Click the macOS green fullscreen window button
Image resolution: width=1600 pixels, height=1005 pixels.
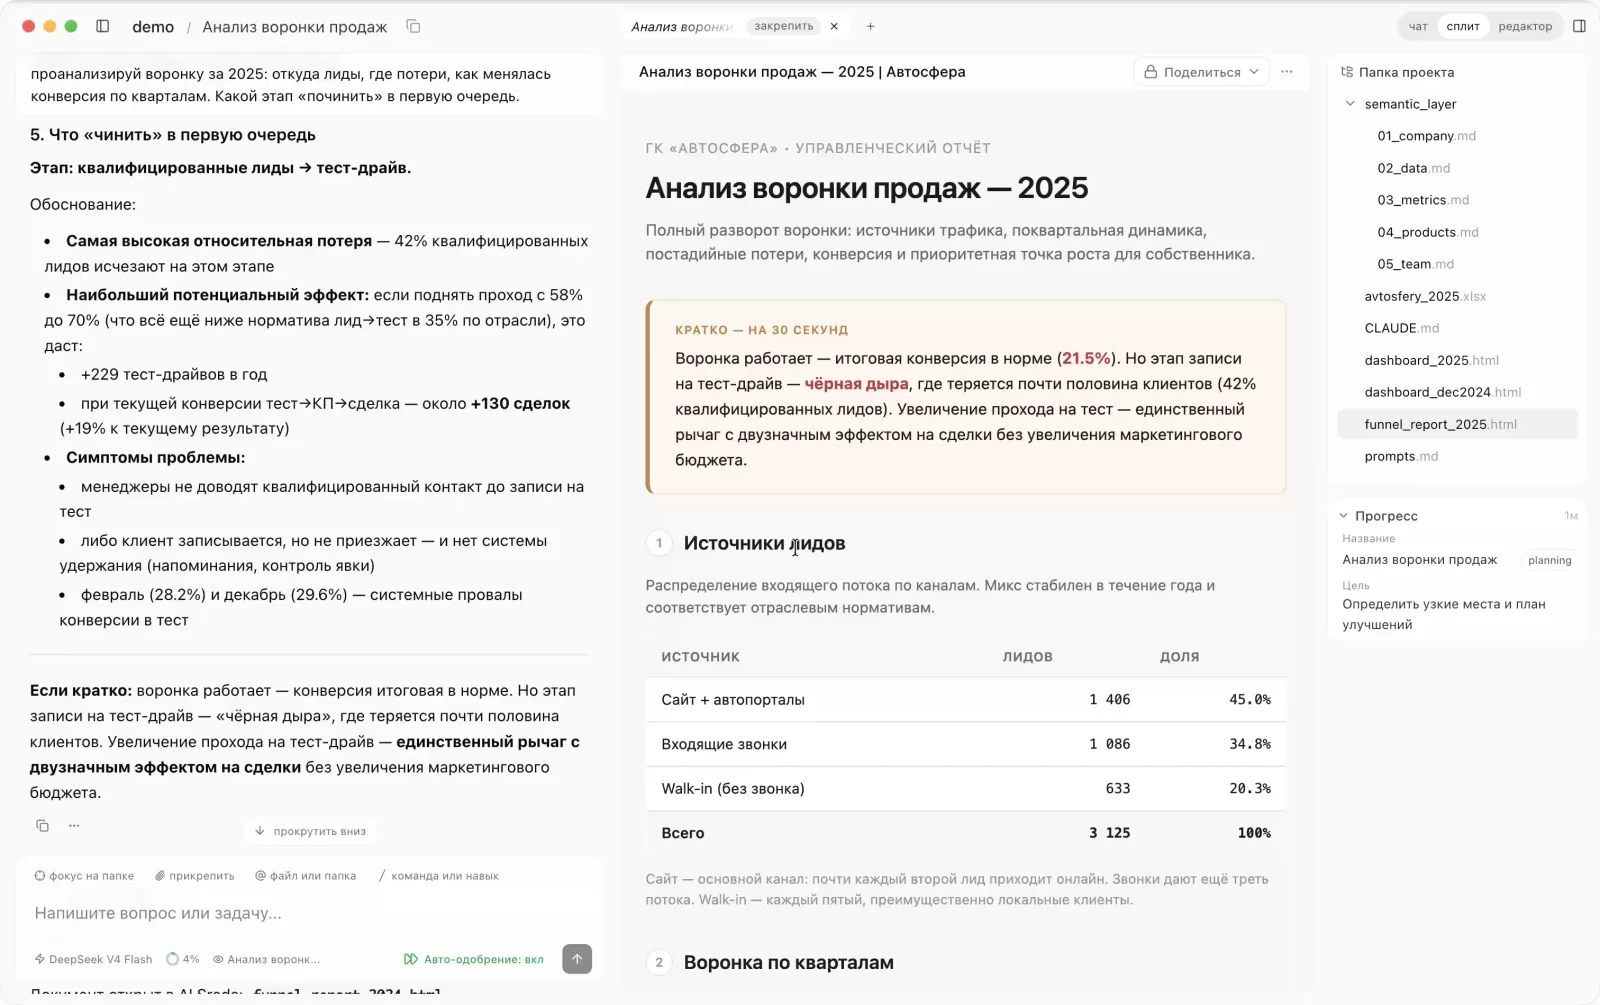click(71, 26)
